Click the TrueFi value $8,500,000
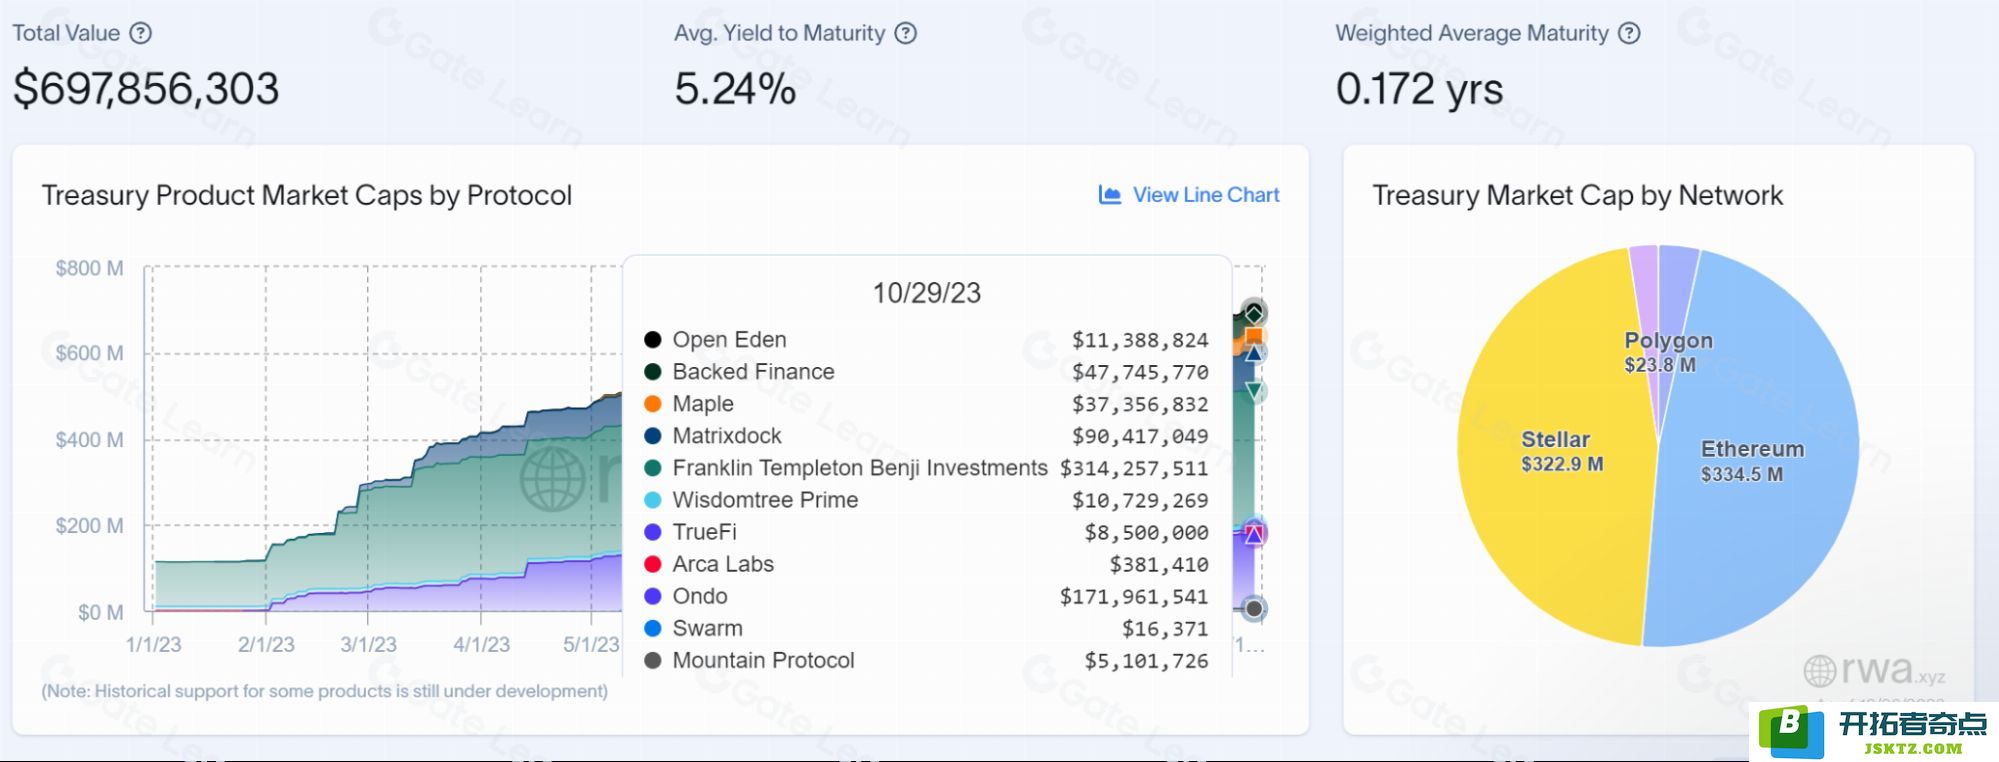Viewport: 1999px width, 762px height. 1146,532
